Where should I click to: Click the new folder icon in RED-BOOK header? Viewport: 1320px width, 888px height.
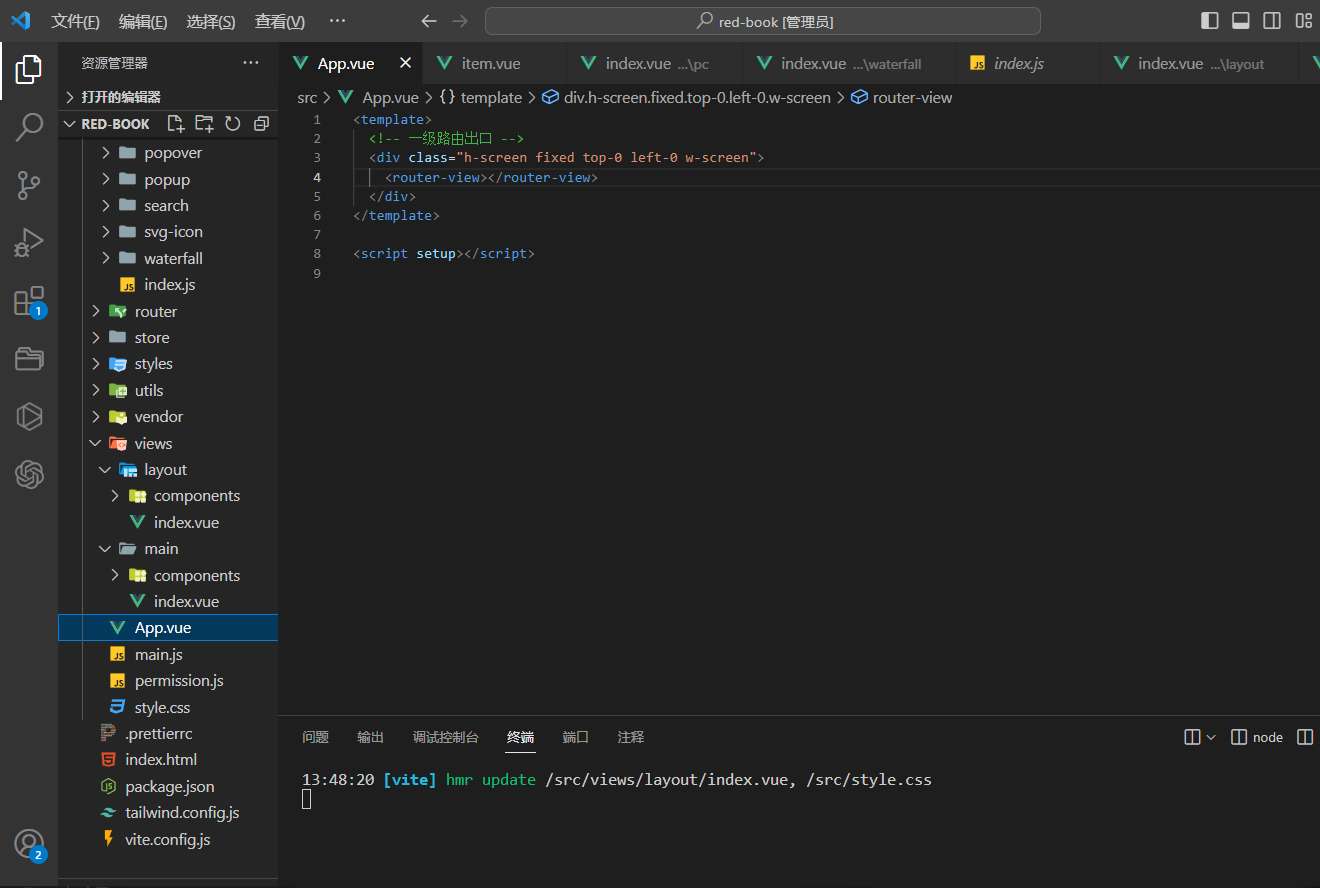click(204, 124)
